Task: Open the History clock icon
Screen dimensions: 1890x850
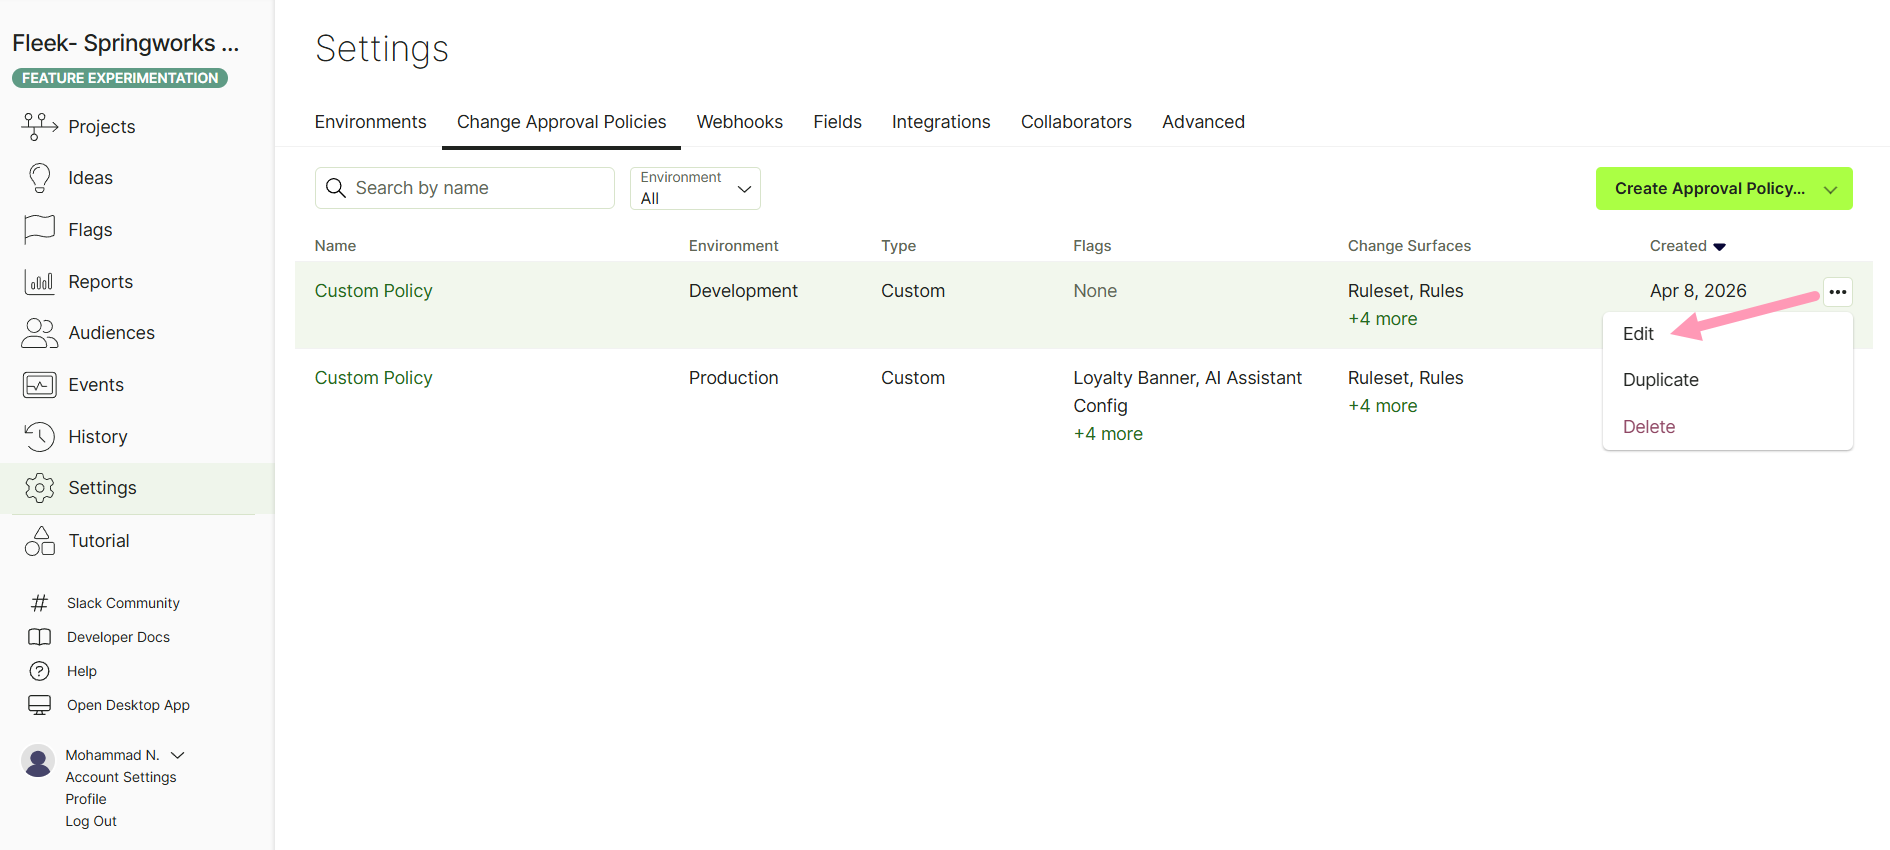Action: point(39,437)
